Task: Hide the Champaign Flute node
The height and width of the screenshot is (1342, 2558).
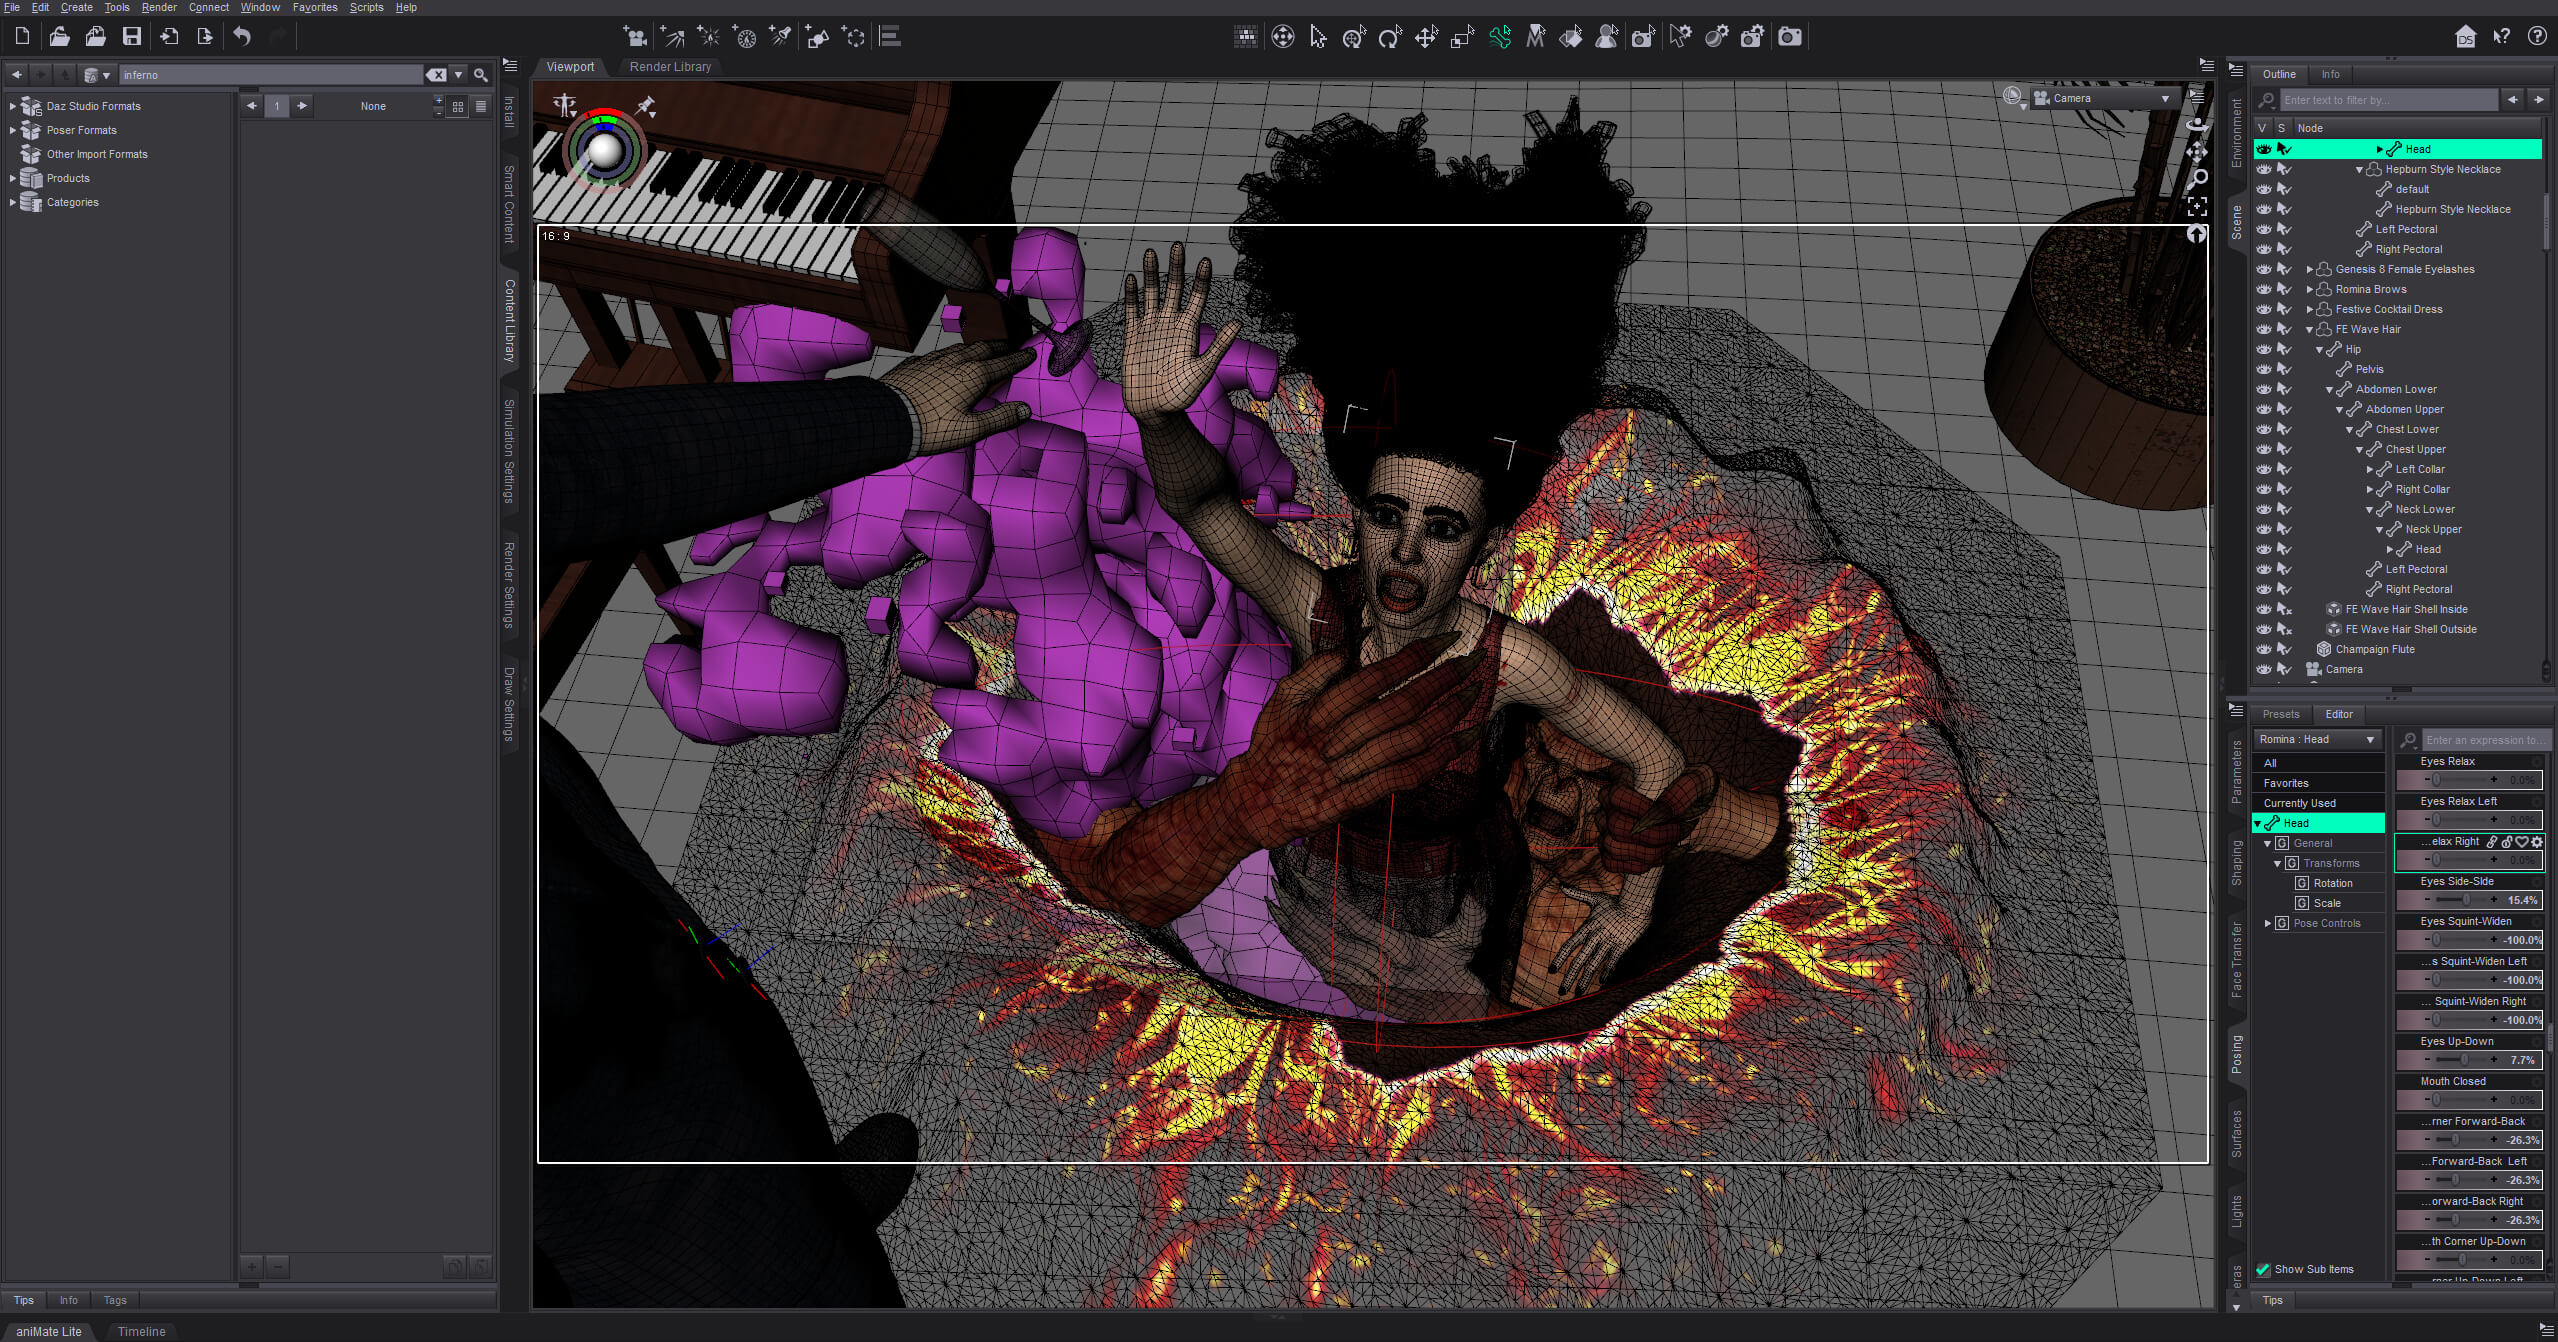Action: click(2264, 649)
